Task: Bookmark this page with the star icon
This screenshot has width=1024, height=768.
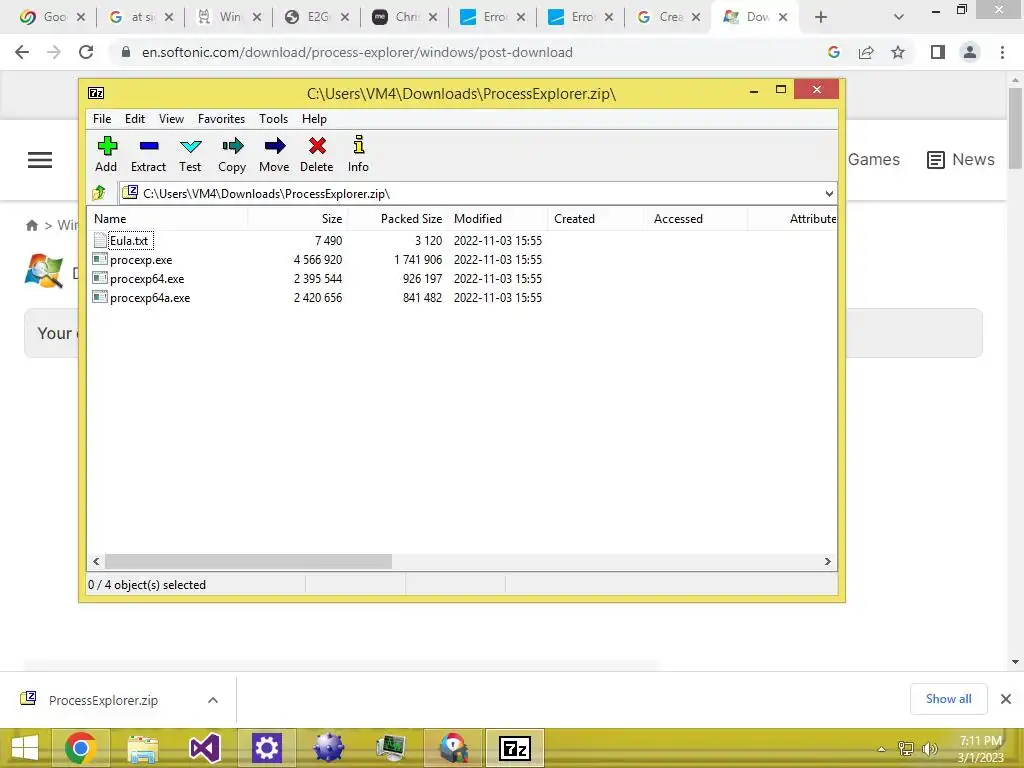Action: pos(898,52)
